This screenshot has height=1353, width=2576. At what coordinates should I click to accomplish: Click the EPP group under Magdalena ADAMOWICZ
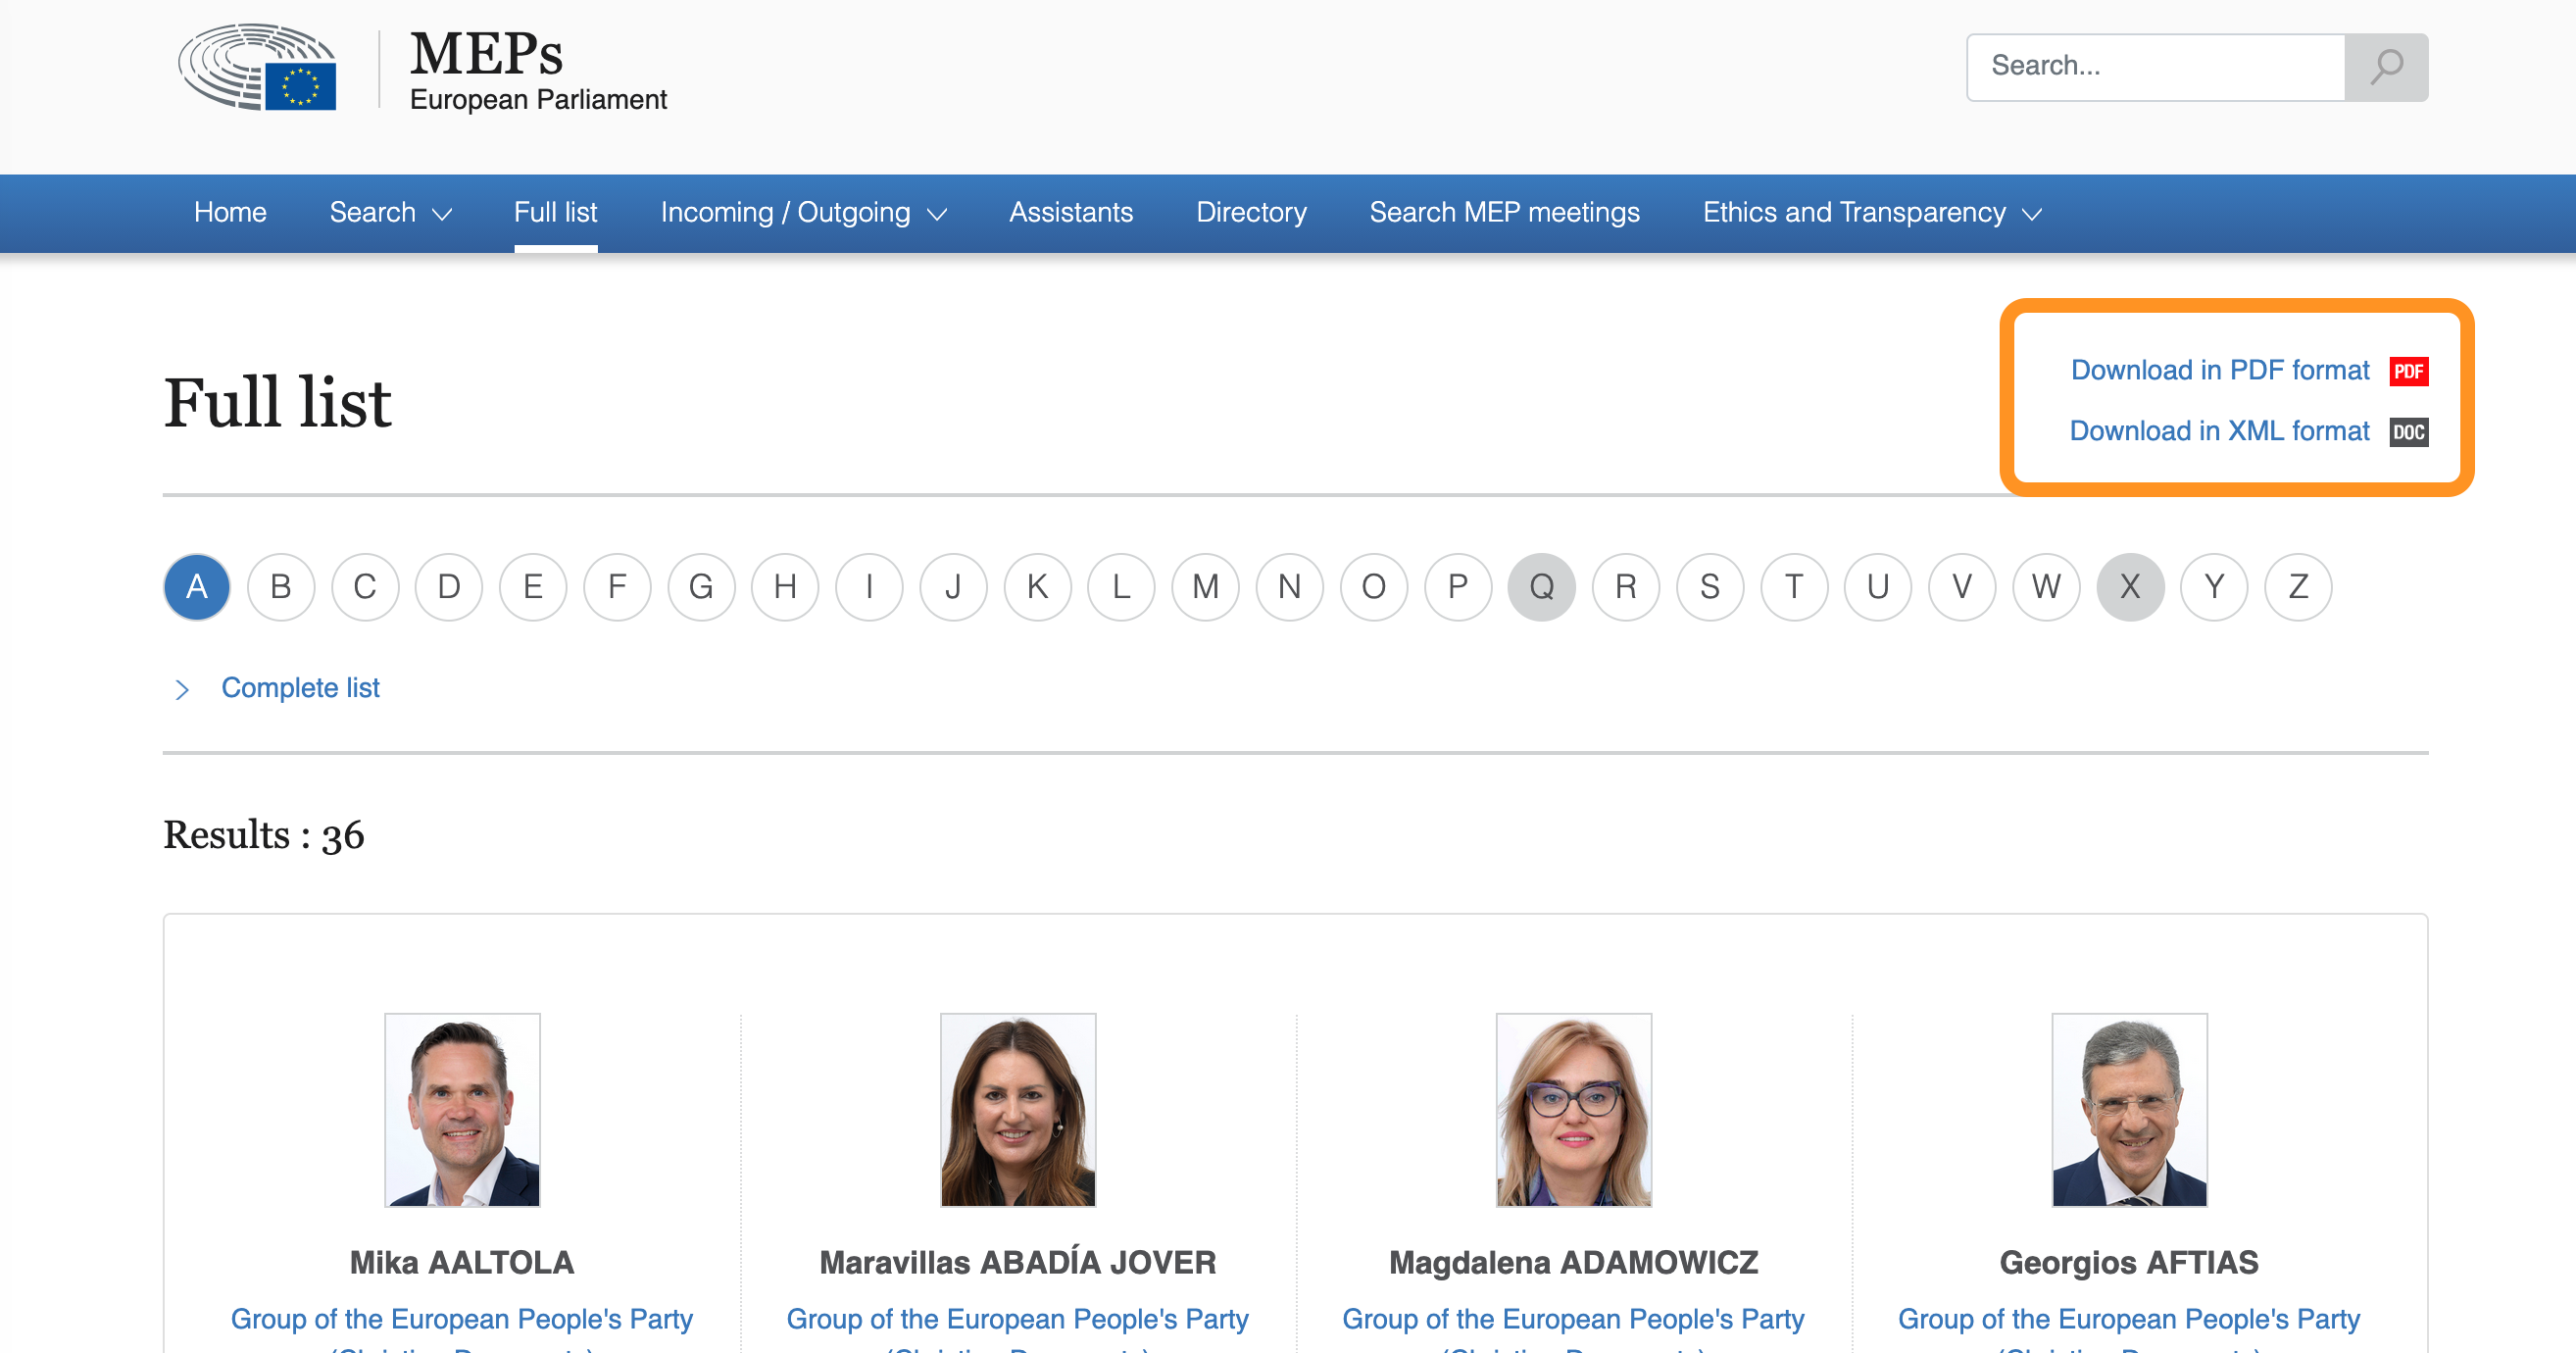tap(1573, 1330)
